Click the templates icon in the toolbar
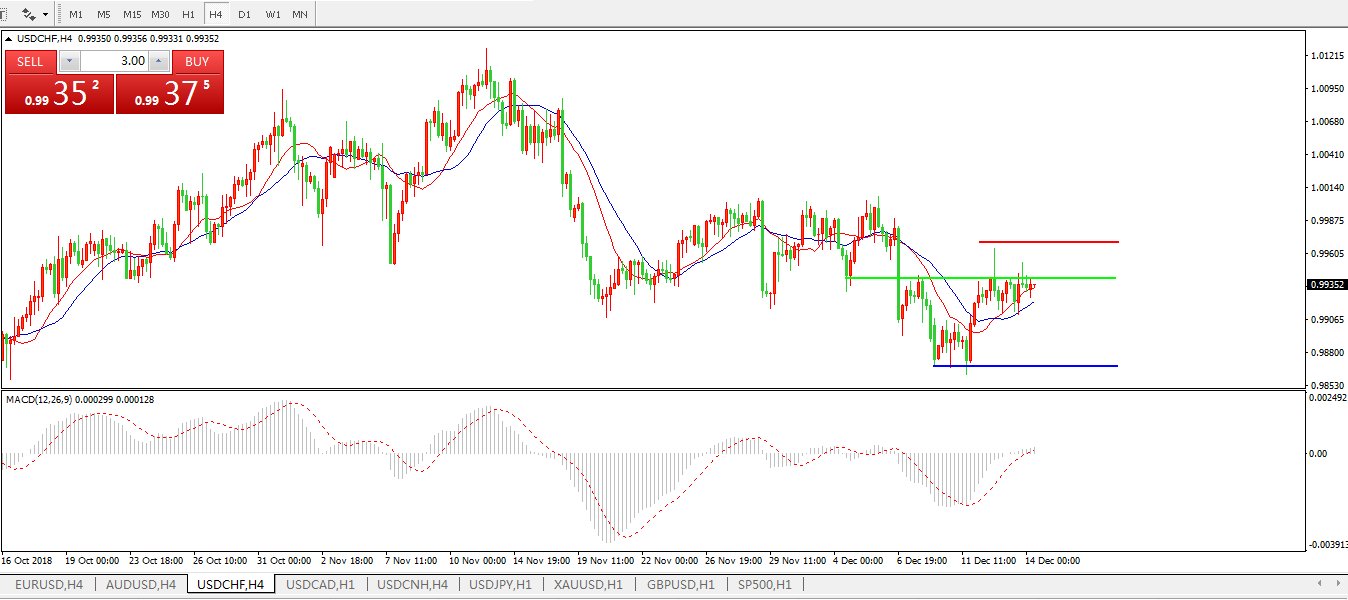The width and height of the screenshot is (1348, 600). click(x=29, y=15)
